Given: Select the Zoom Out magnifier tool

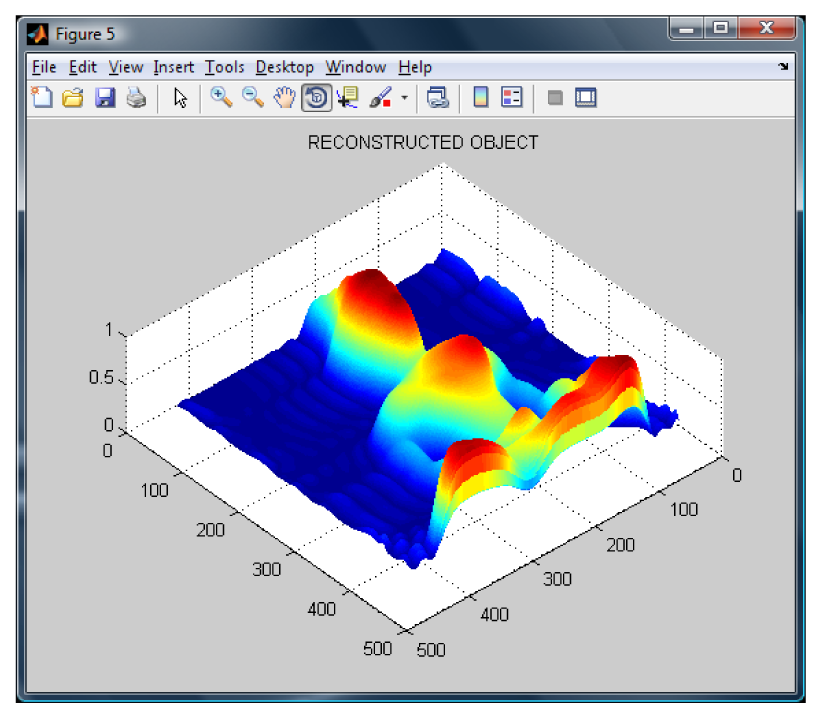Looking at the screenshot, I should [x=253, y=98].
